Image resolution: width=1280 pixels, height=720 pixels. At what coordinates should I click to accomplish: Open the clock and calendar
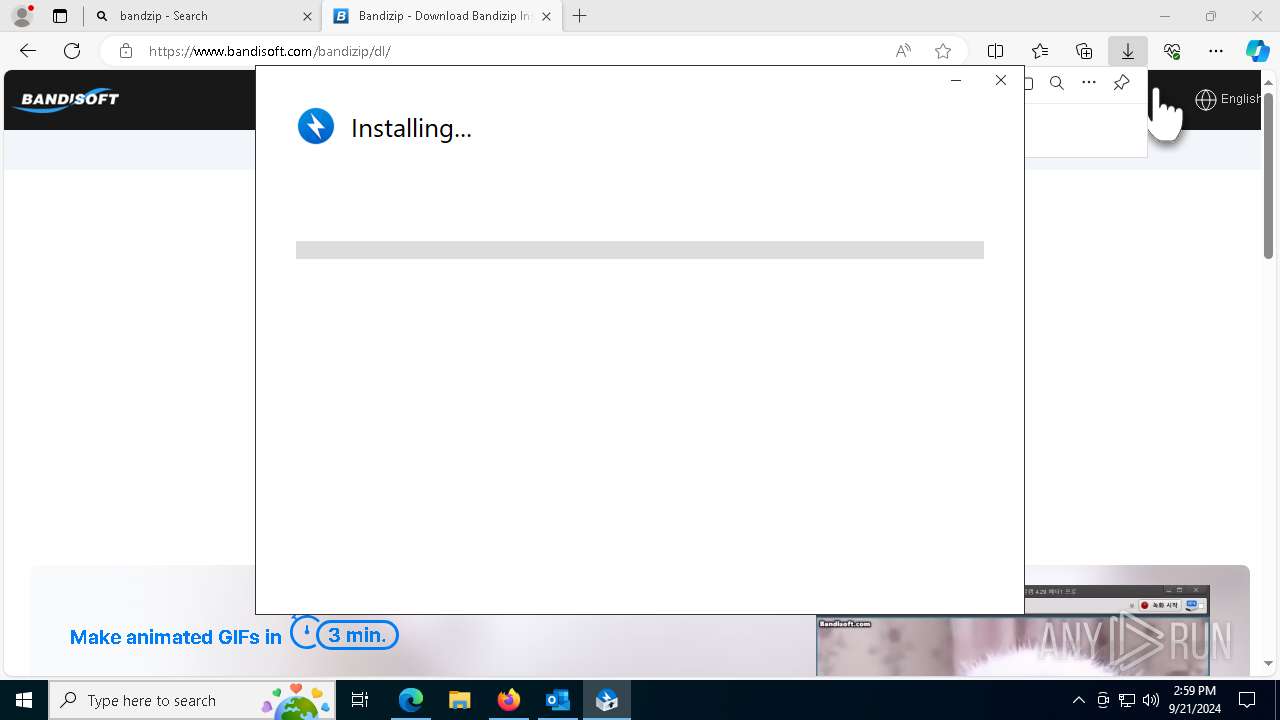(1194, 700)
